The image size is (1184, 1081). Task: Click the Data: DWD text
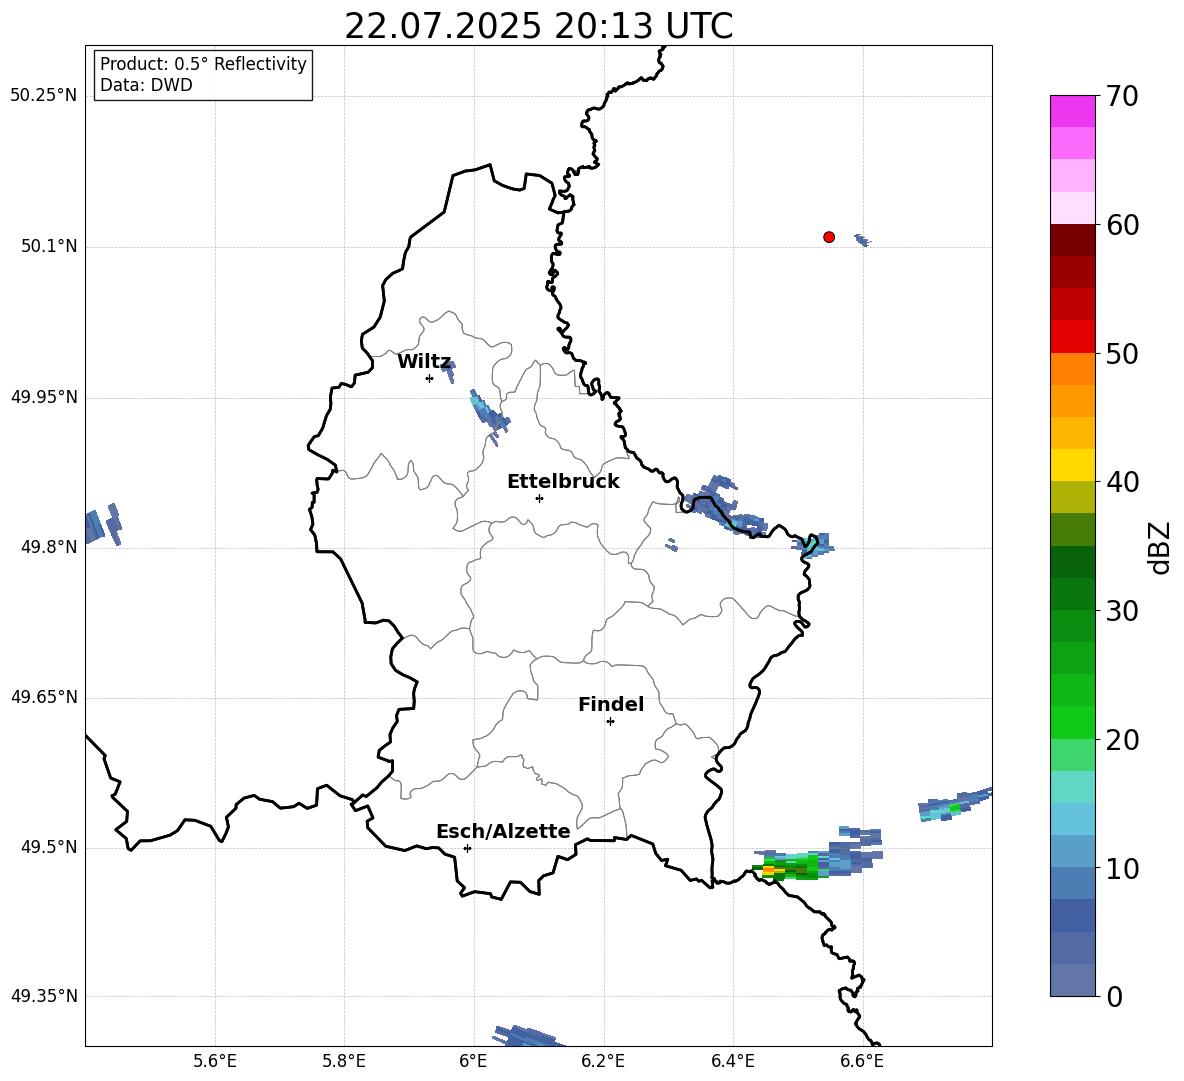point(146,85)
